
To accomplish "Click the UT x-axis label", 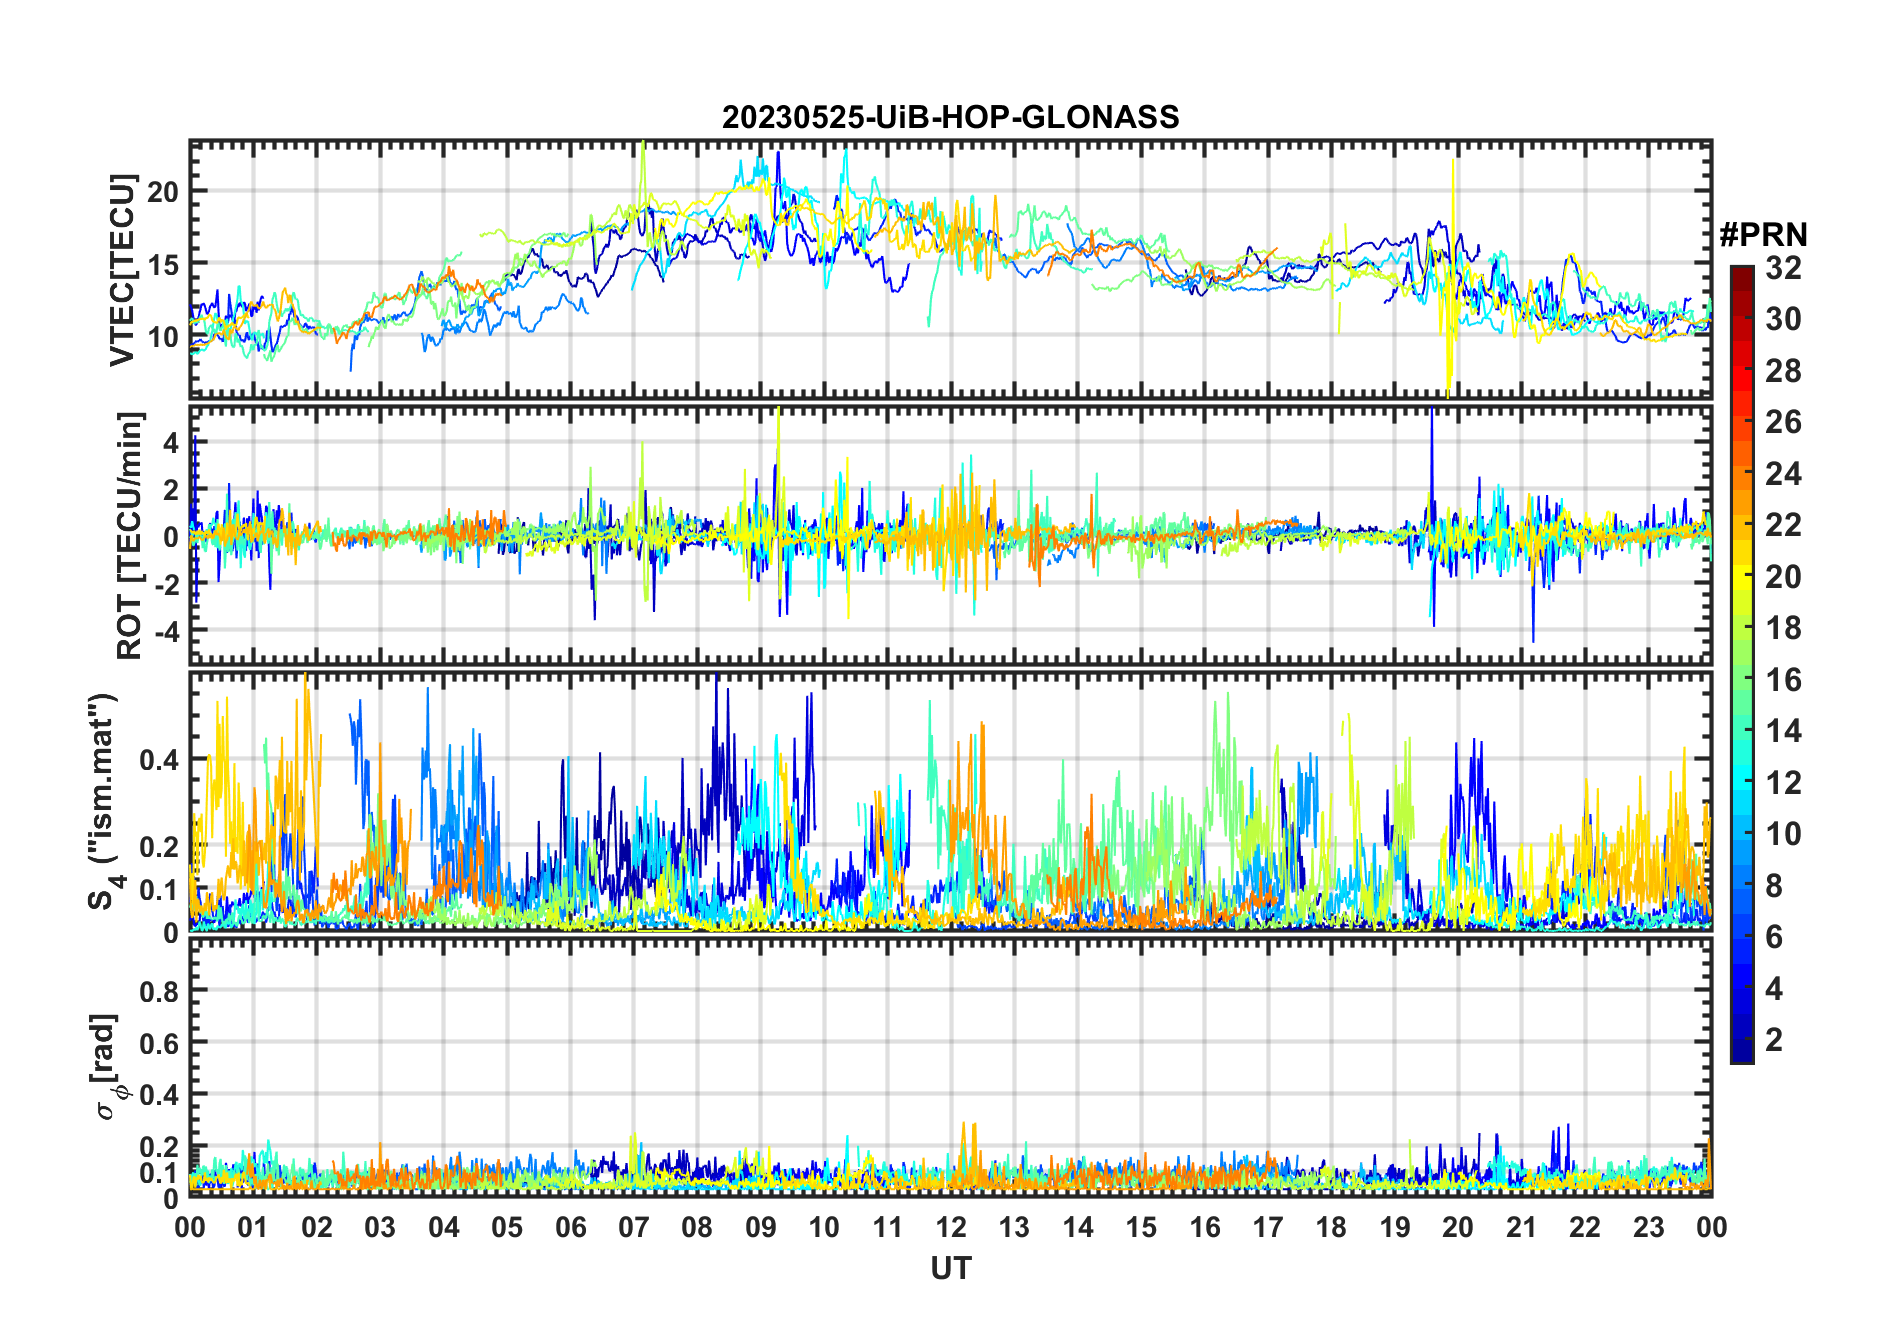I will pyautogui.click(x=950, y=1269).
